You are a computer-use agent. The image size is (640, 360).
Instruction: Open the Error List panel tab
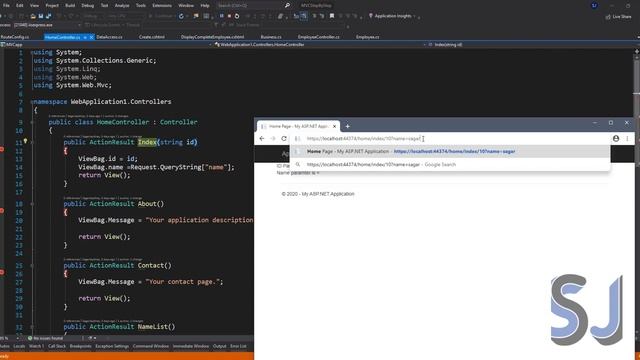tap(238, 346)
